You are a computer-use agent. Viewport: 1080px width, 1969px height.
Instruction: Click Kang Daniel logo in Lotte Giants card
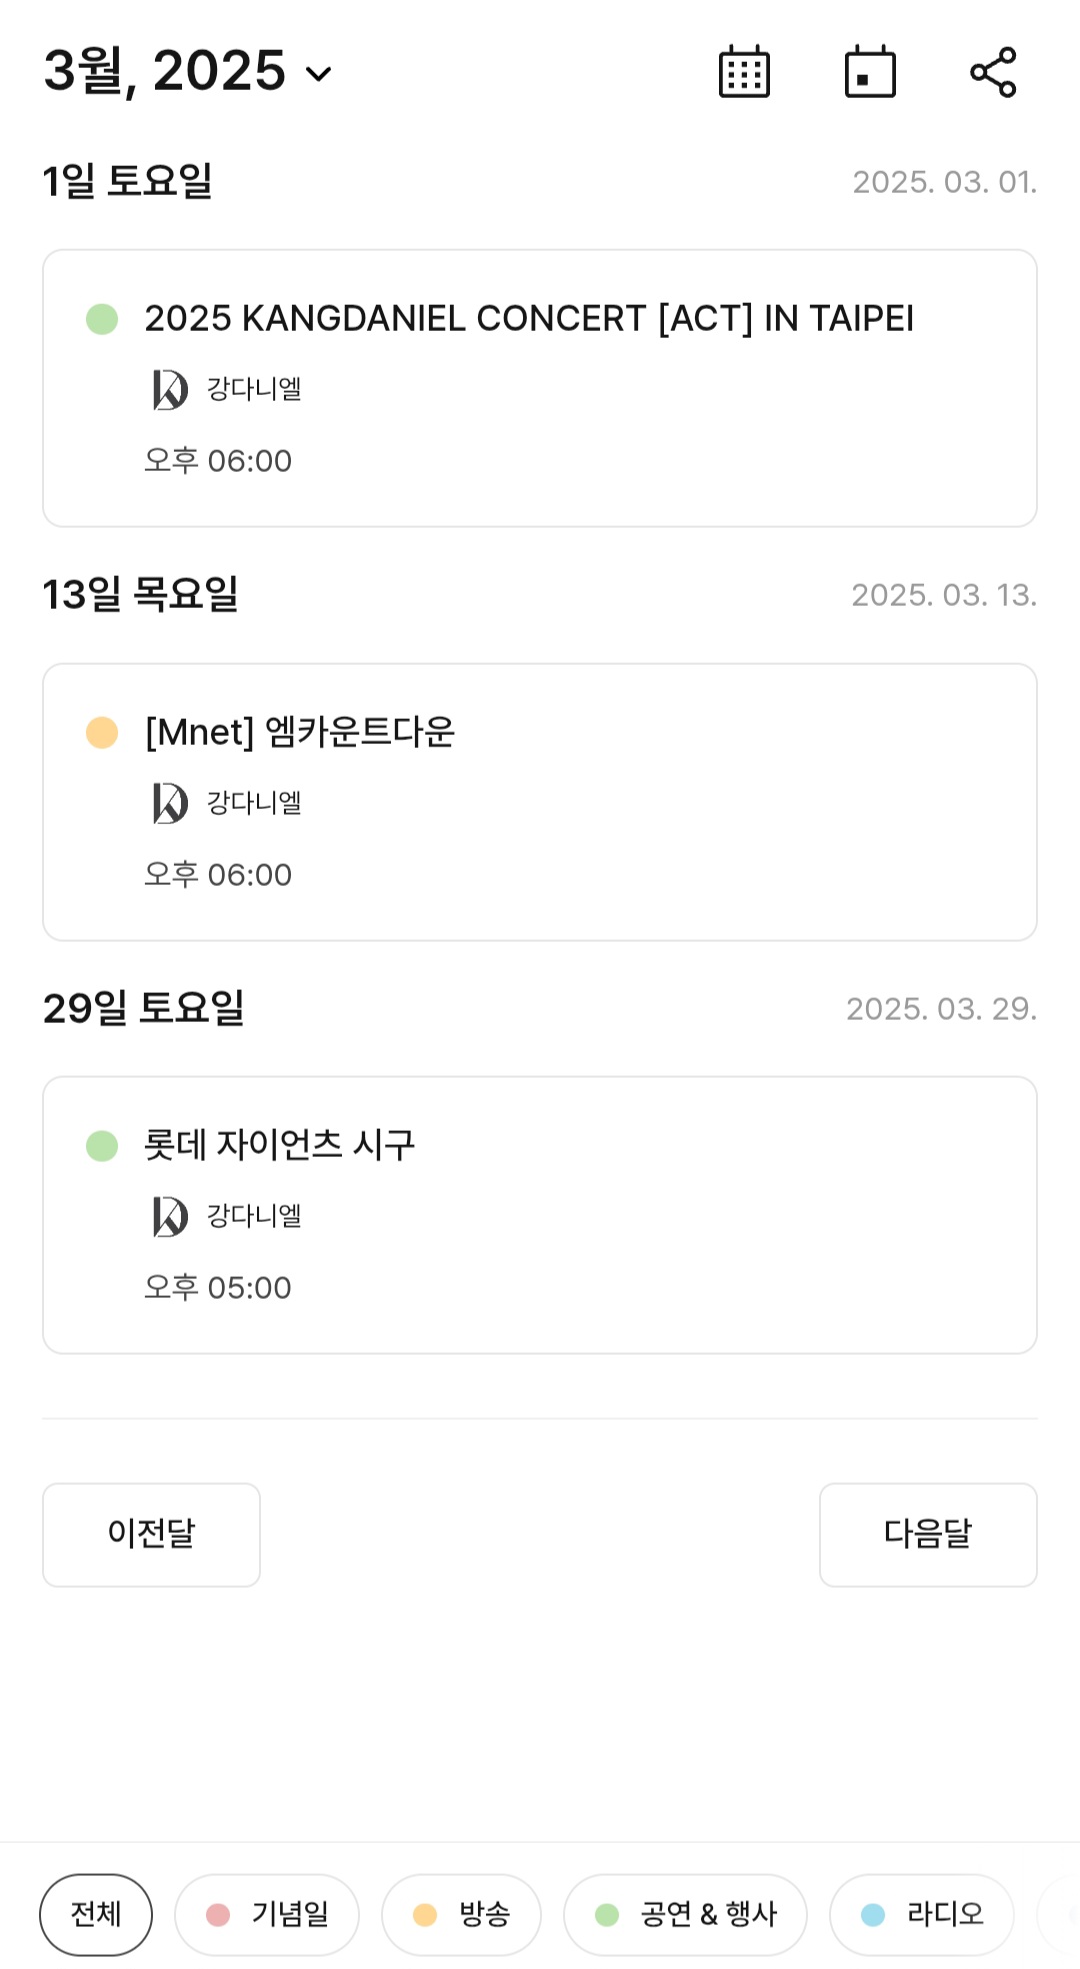(x=170, y=1216)
